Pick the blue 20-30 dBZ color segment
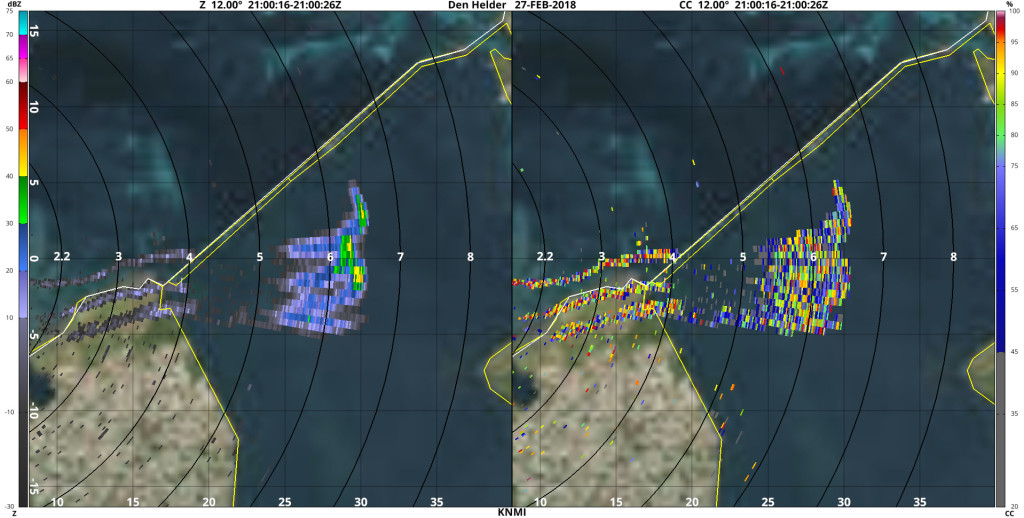1024x518 pixels. click(23, 247)
